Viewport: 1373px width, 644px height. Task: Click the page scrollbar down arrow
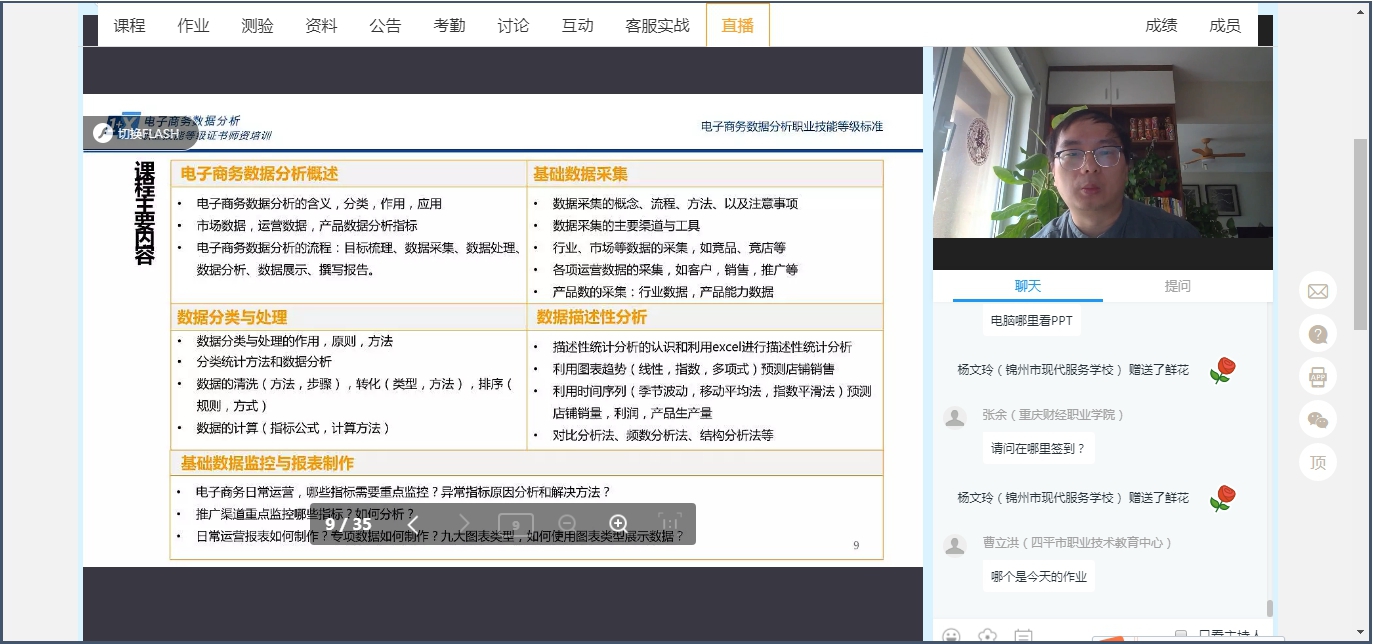click(x=1360, y=631)
